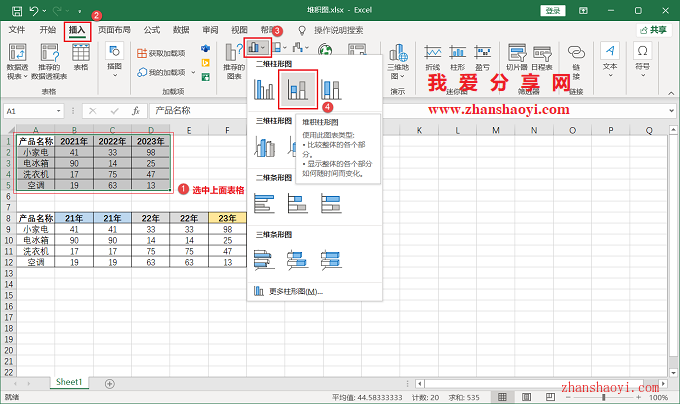Open Recommended PivotTables (推荐的数据透视表)
680x404 pixels.
pyautogui.click(x=49, y=62)
